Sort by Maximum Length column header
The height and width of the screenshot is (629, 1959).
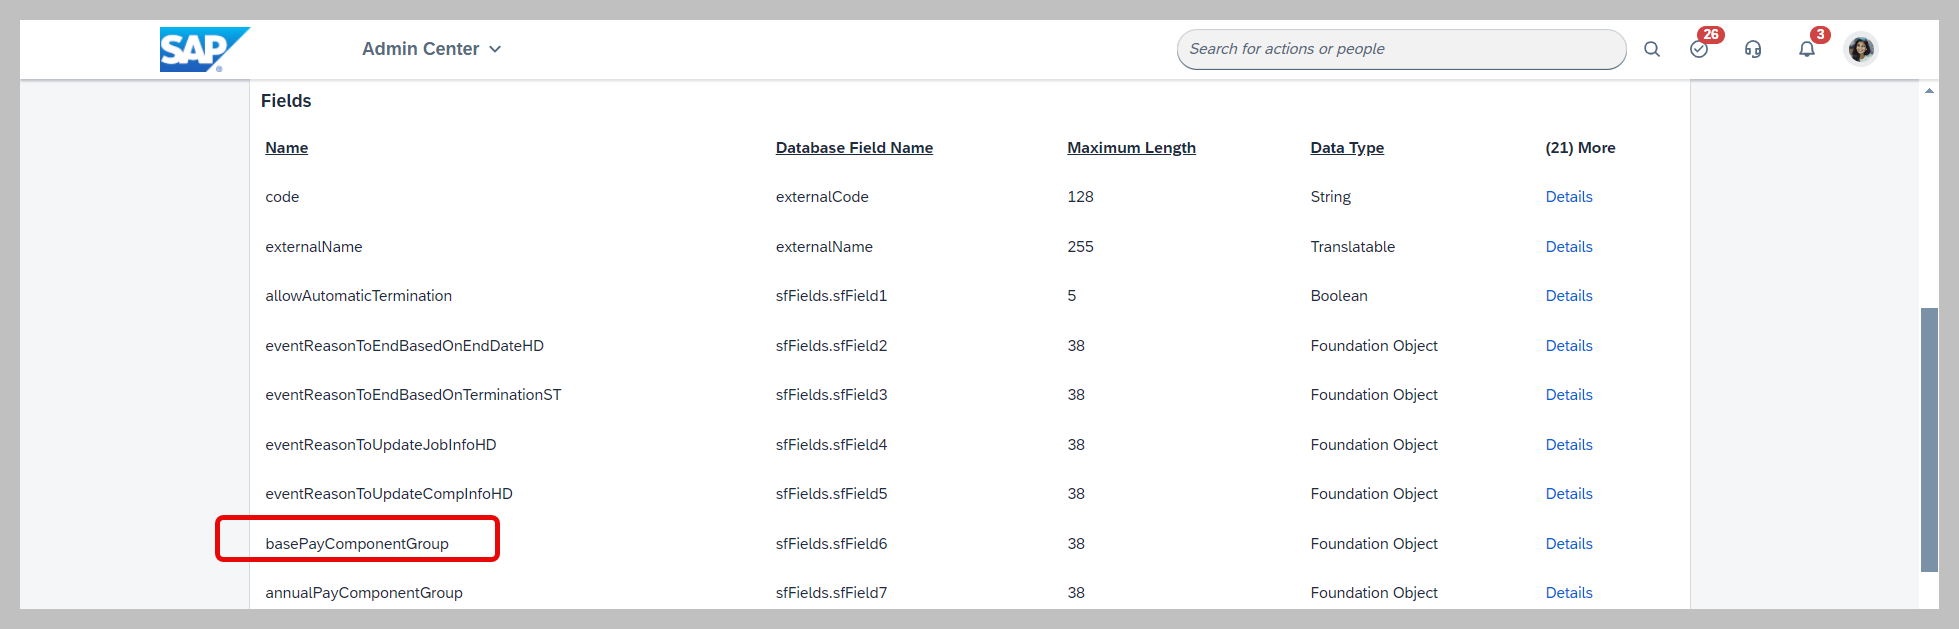tap(1131, 148)
